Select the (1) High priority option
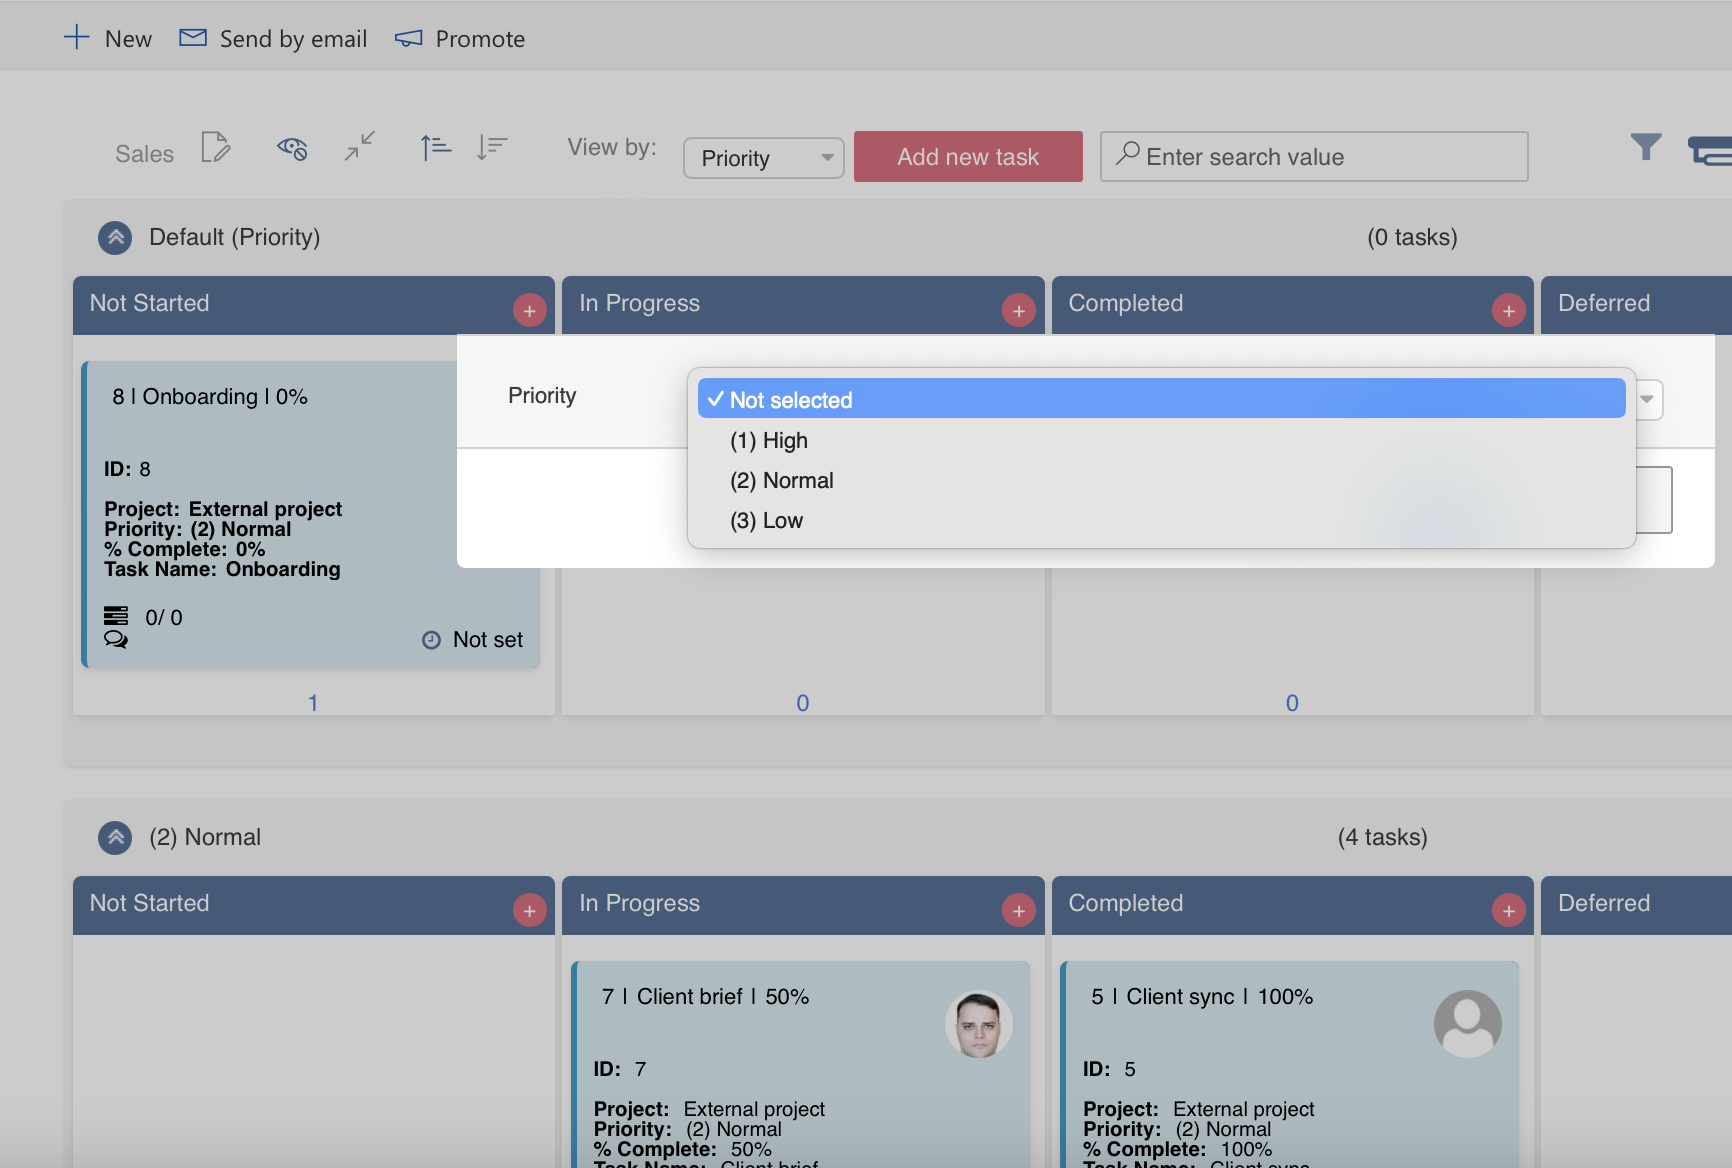The image size is (1732, 1168). [x=768, y=440]
